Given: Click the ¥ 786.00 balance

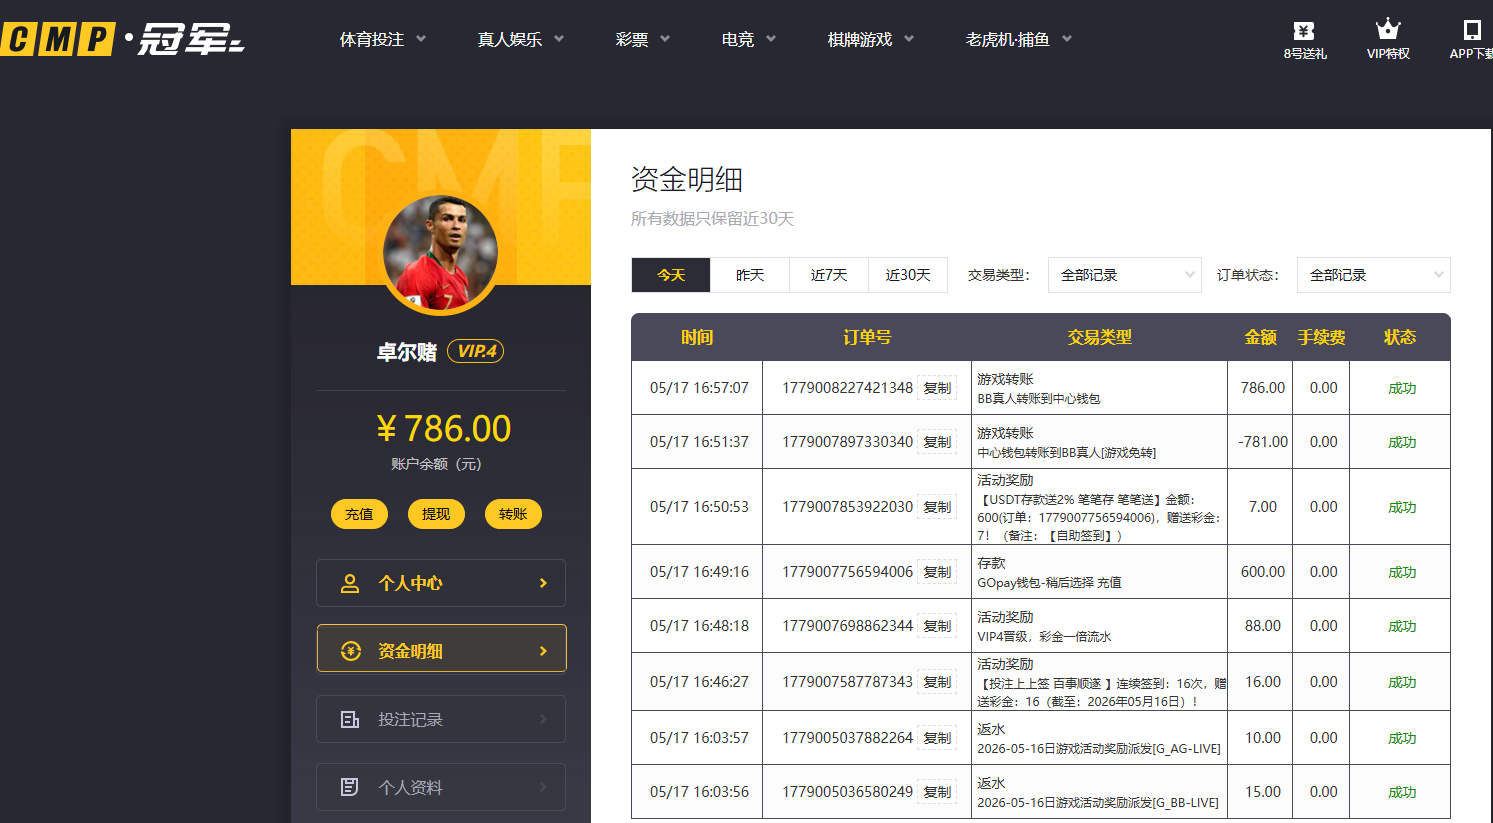Looking at the screenshot, I should pos(444,429).
